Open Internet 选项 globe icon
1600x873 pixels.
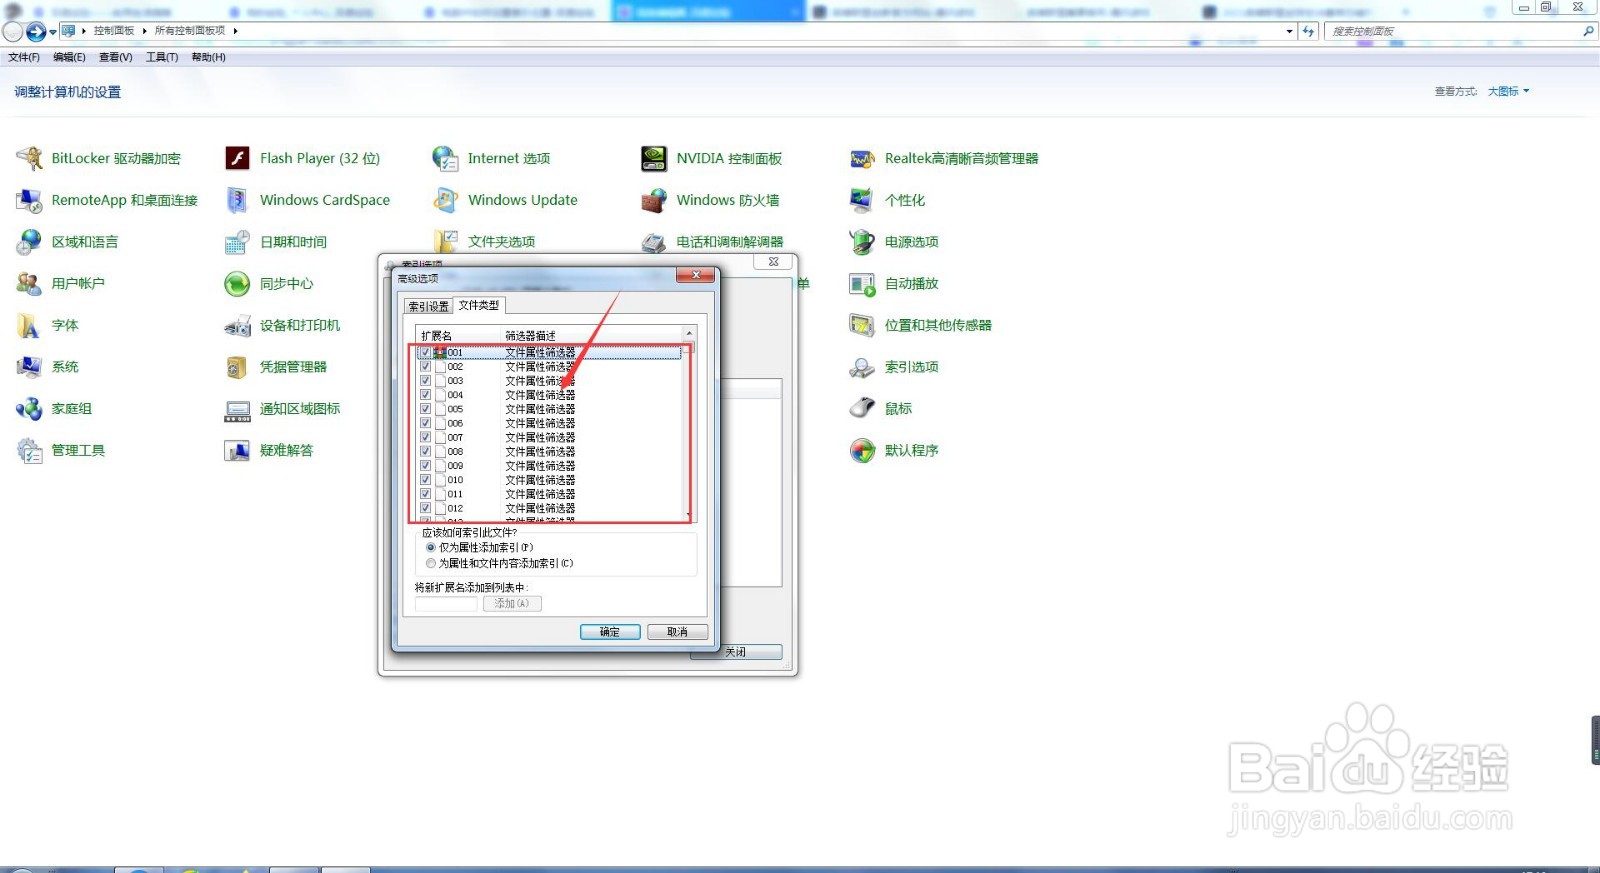coord(445,158)
